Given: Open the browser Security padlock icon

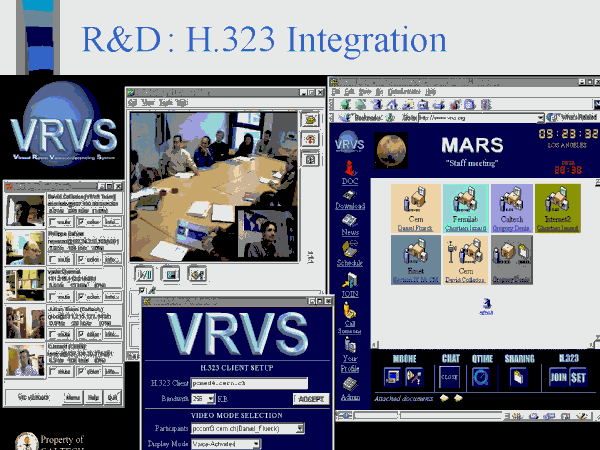Looking at the screenshot, I should click(x=455, y=104).
